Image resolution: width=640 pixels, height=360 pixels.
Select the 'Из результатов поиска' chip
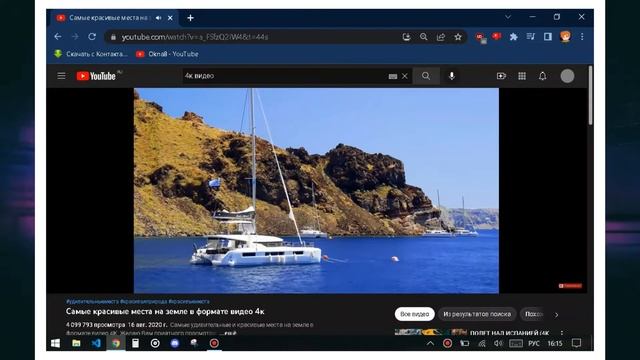(x=477, y=314)
